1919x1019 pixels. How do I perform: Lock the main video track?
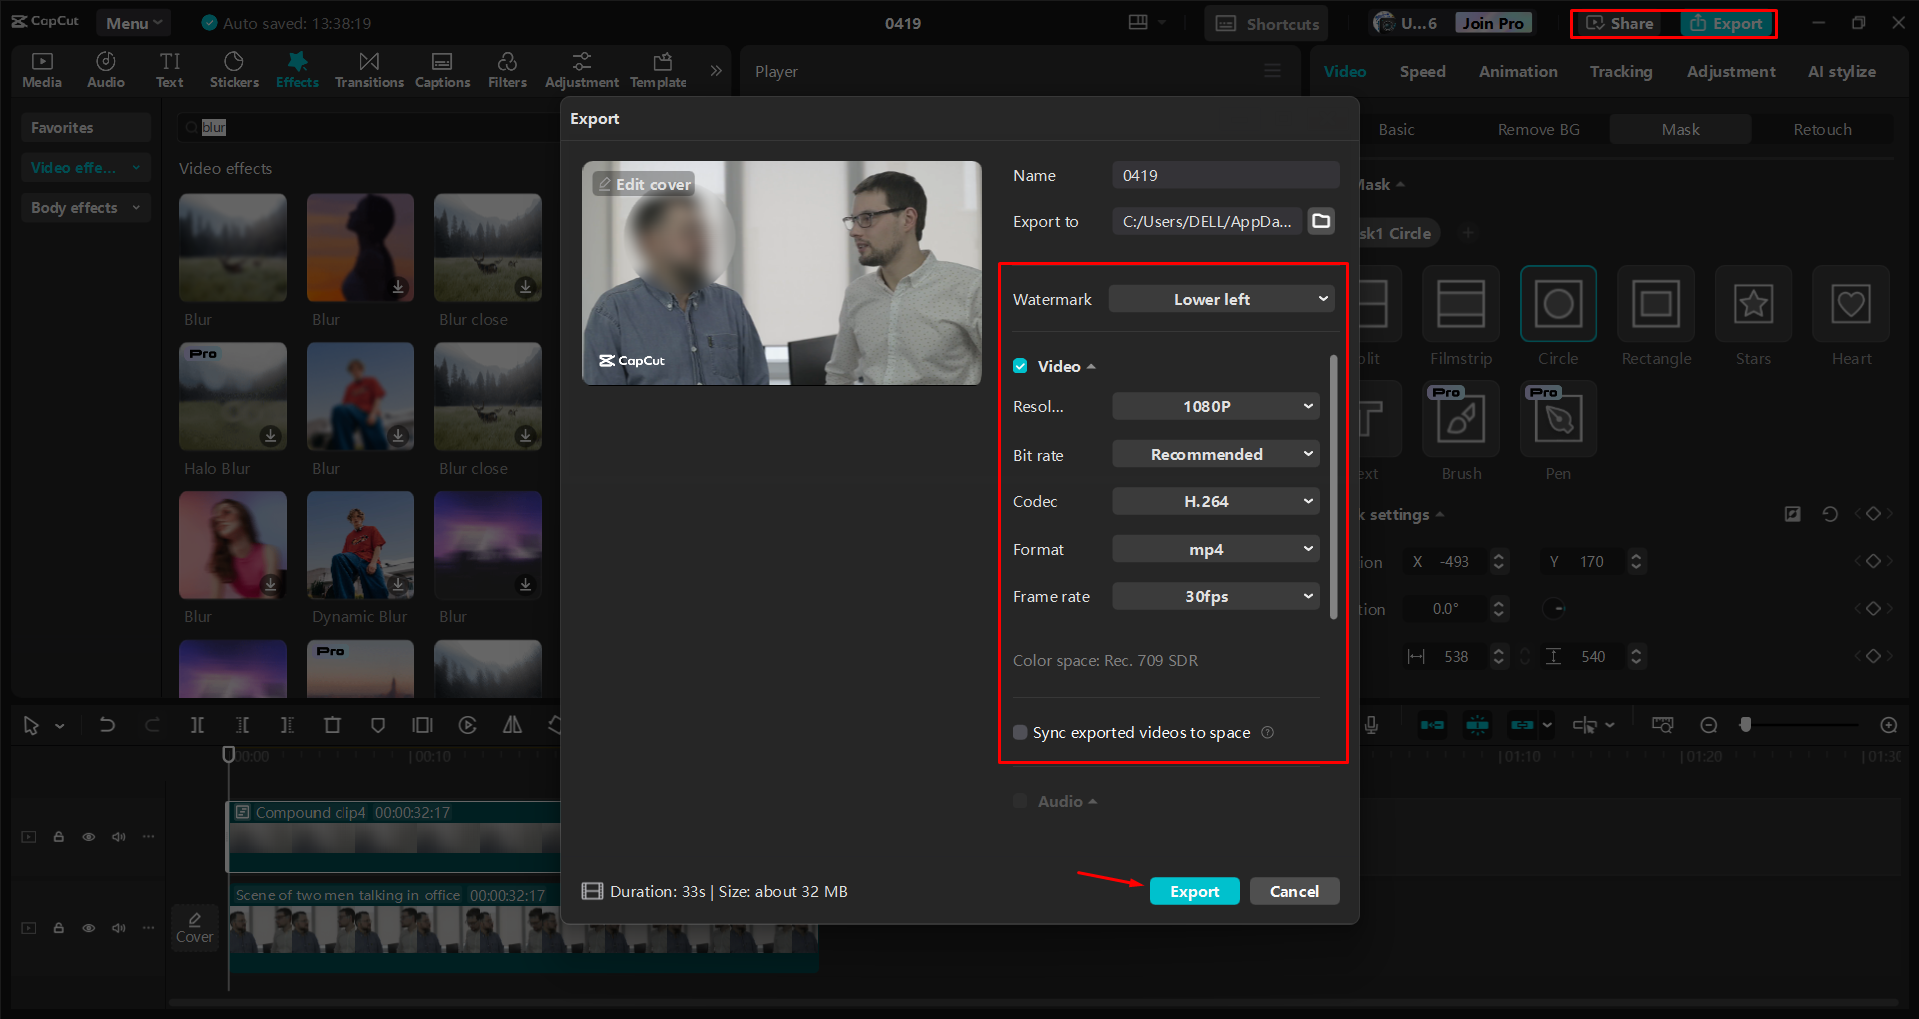[x=58, y=928]
